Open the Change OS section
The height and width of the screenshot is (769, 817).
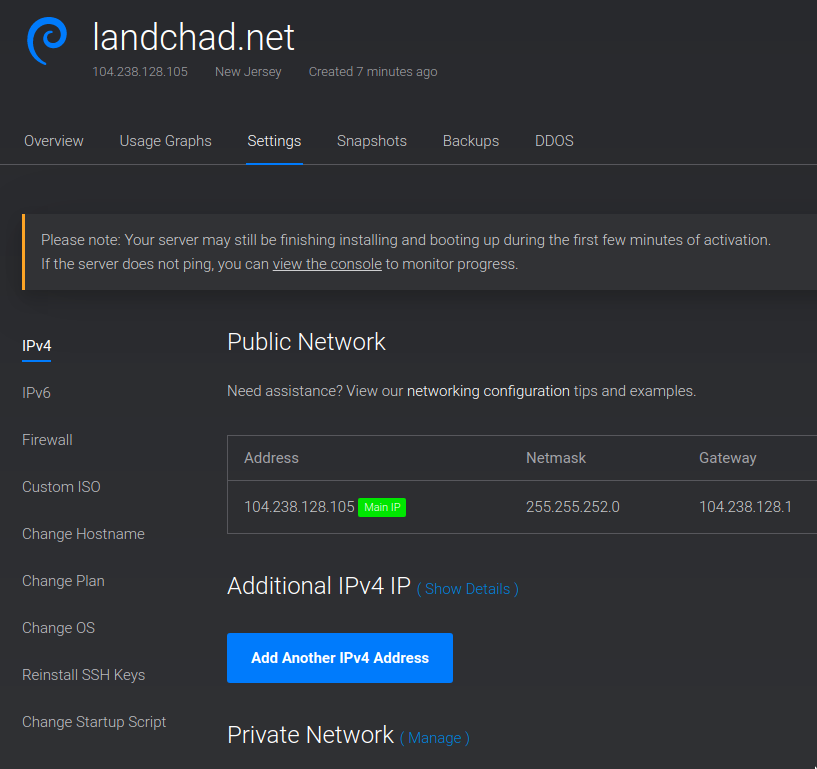point(59,628)
